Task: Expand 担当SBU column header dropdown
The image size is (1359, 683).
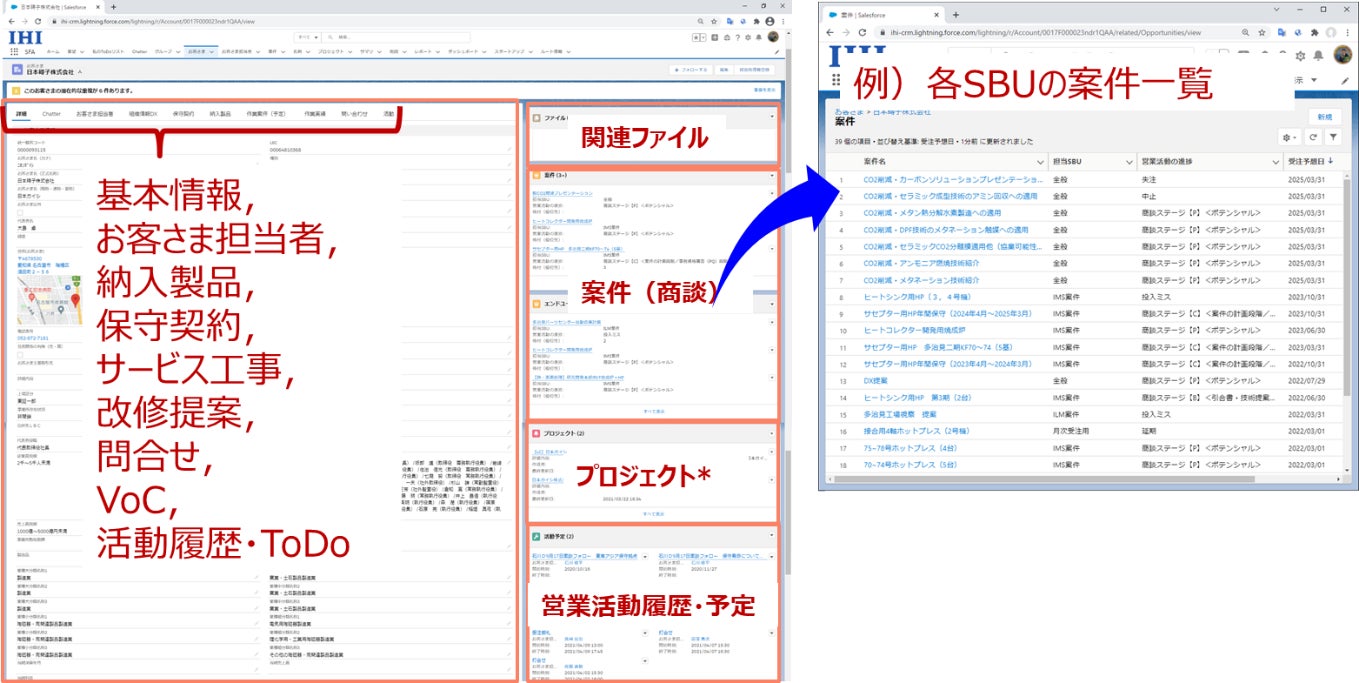Action: pos(1128,162)
